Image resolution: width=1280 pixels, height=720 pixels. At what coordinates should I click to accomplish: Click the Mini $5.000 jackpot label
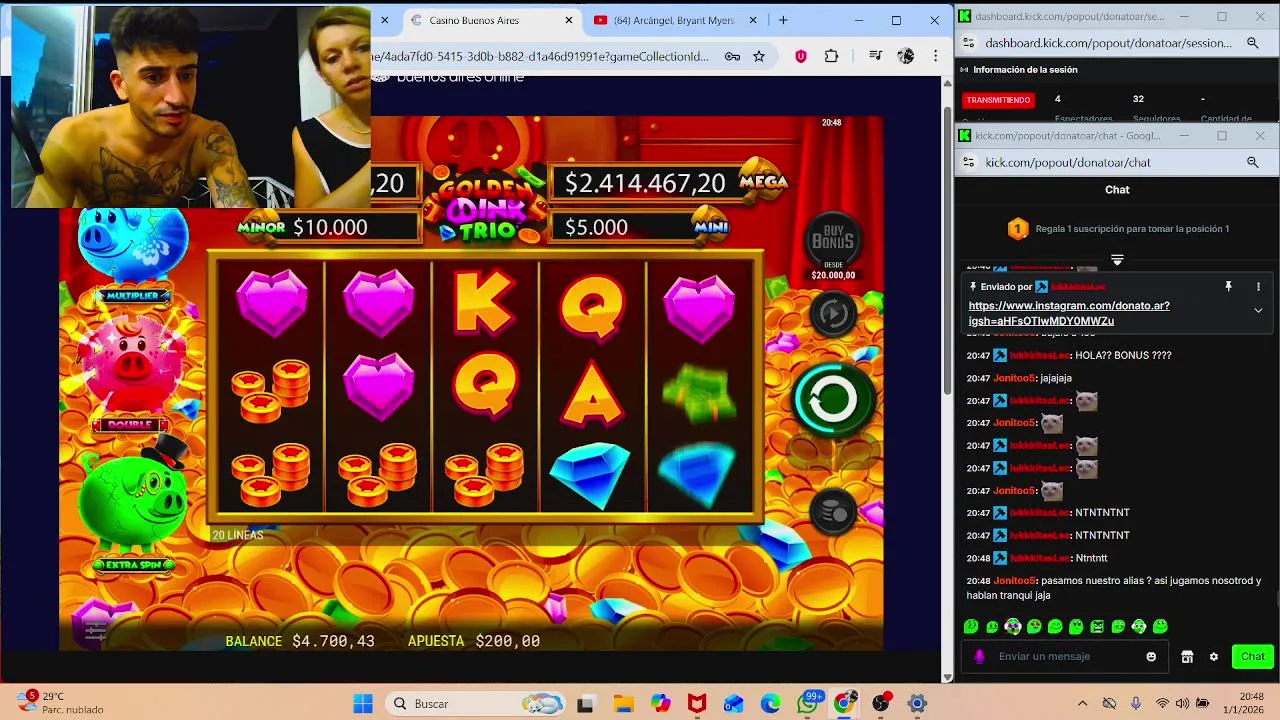pos(640,227)
